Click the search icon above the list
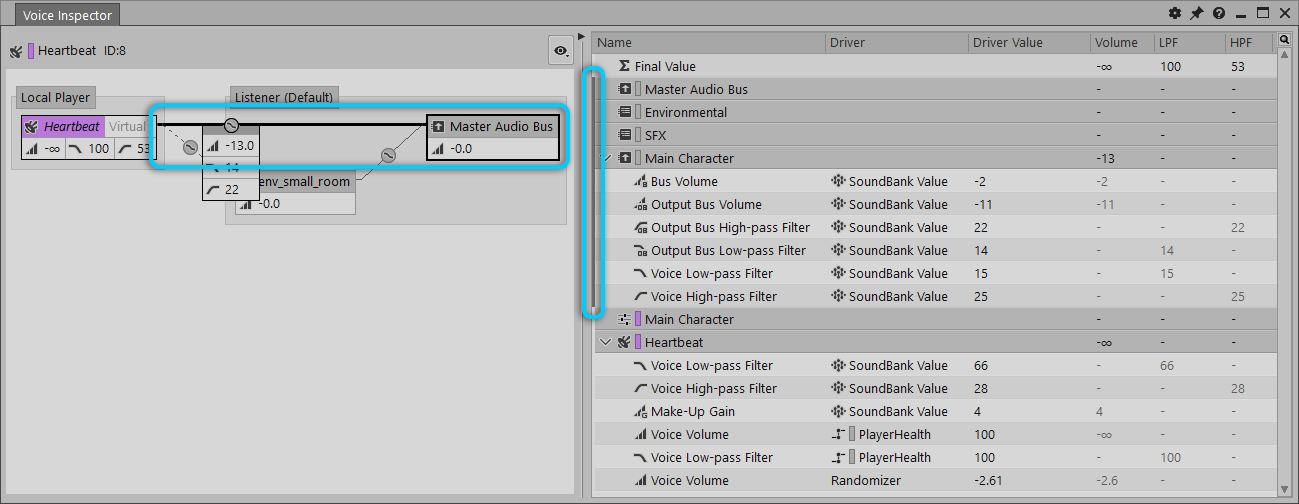 click(1284, 41)
